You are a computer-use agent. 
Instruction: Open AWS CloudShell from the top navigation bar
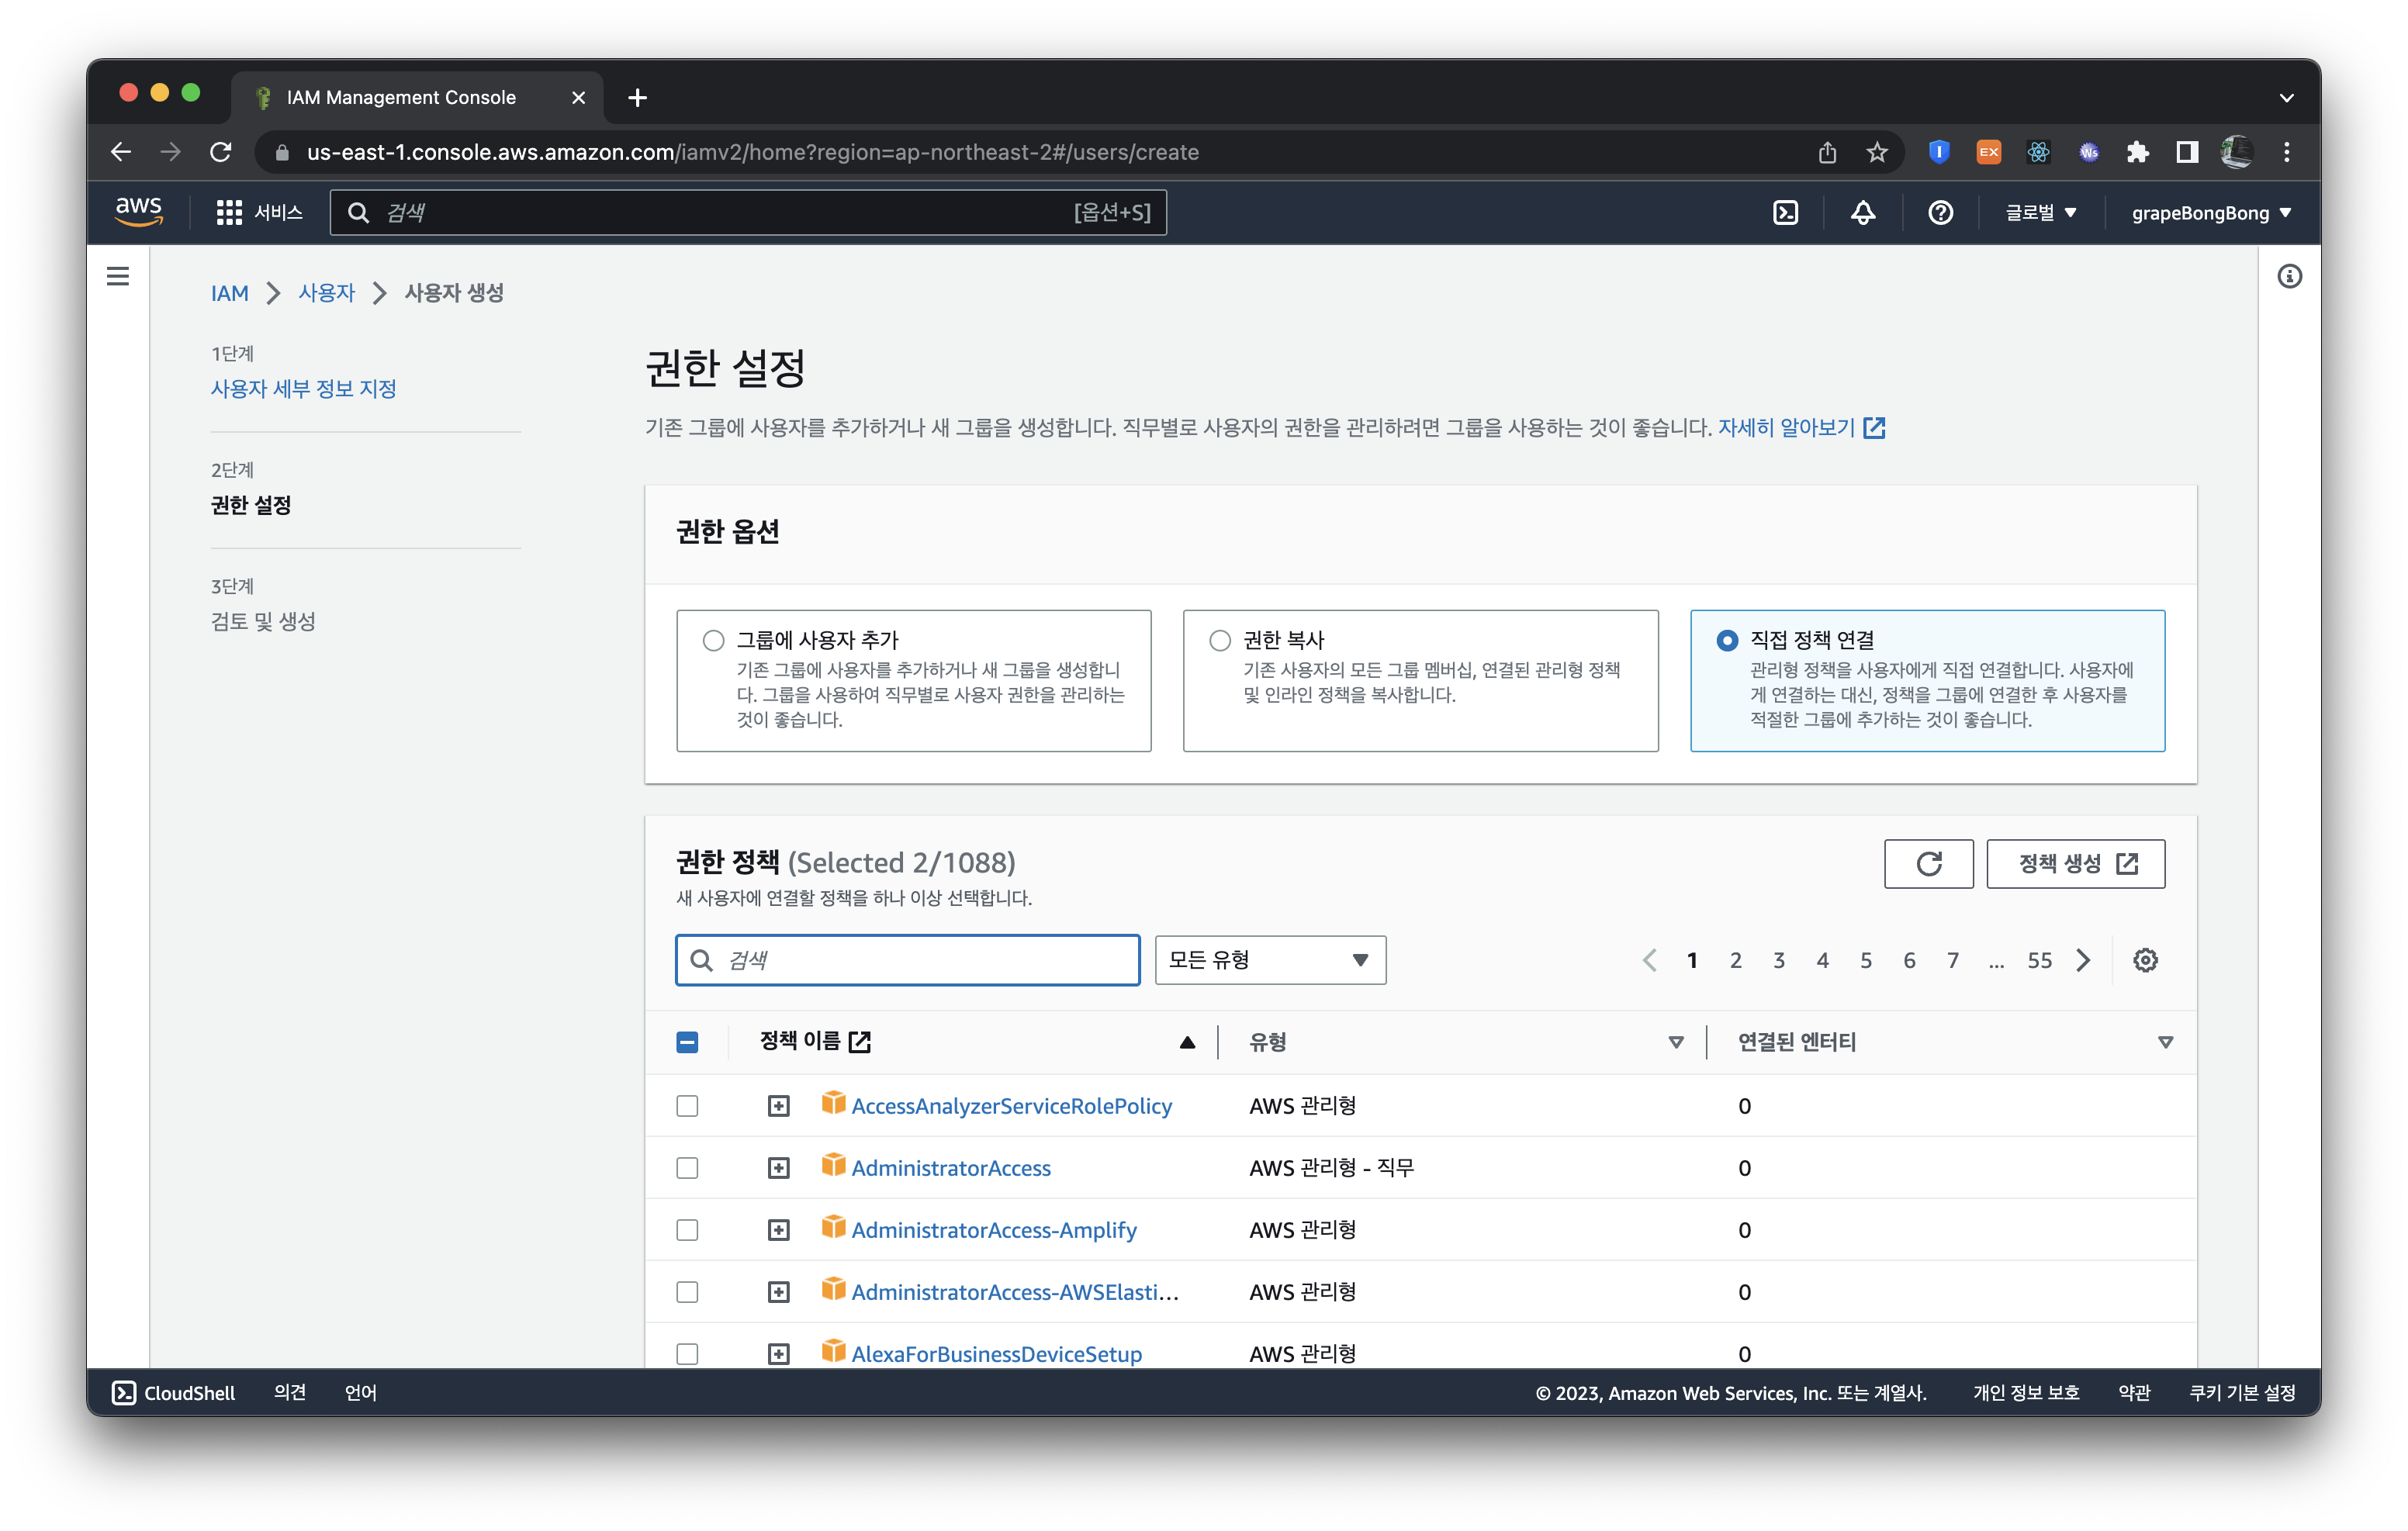[x=1785, y=213]
